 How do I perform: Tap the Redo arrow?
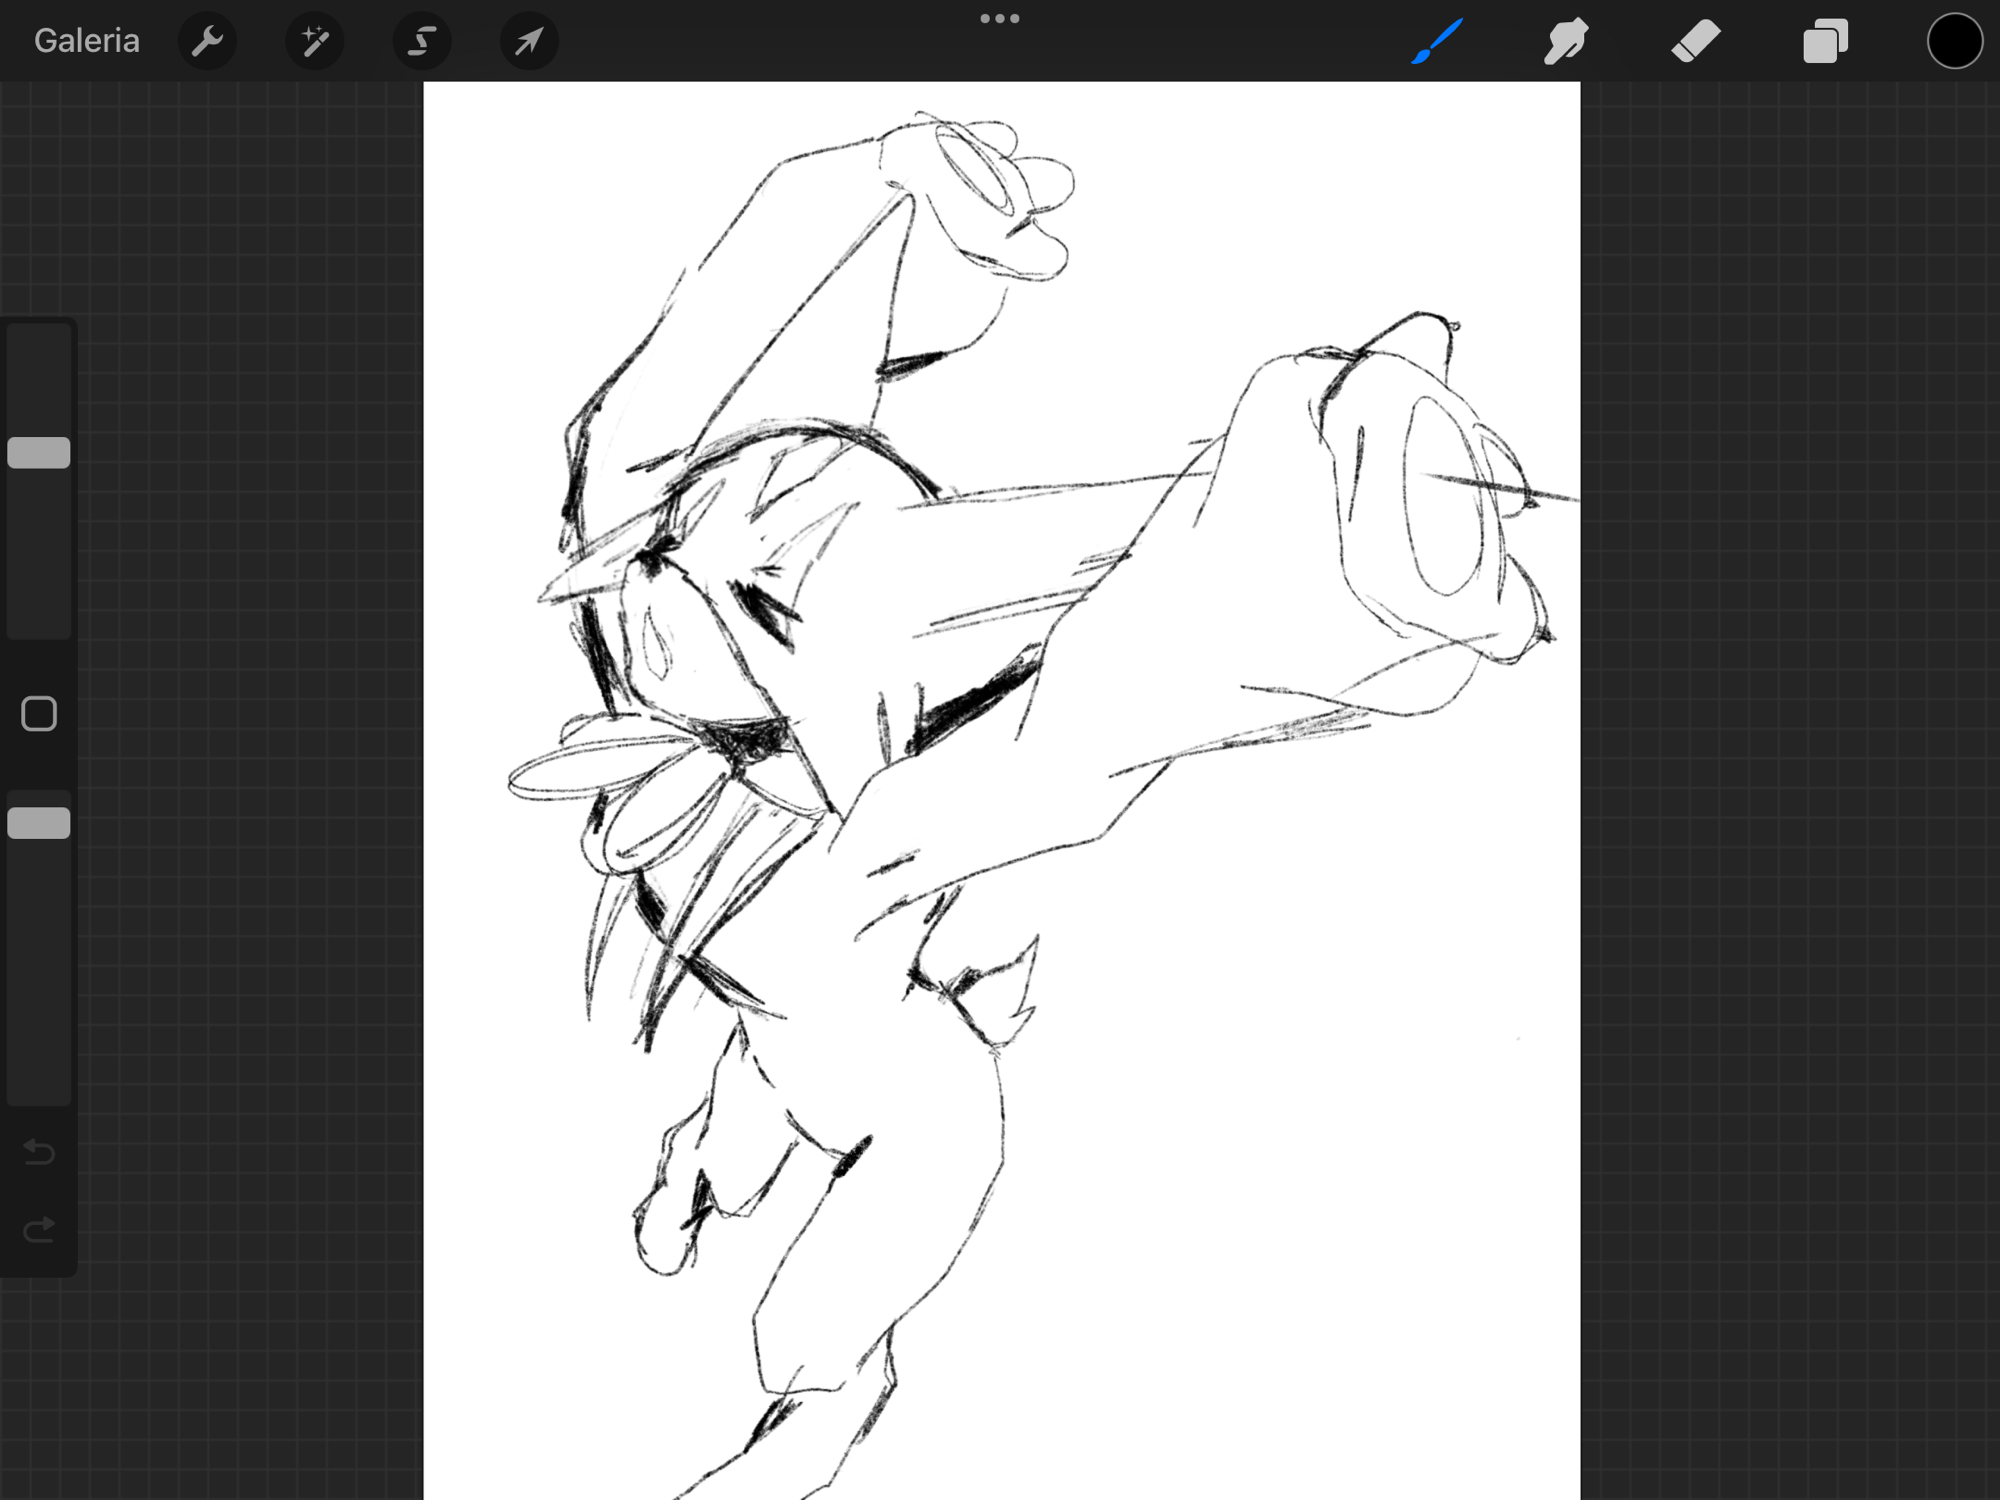(39, 1229)
